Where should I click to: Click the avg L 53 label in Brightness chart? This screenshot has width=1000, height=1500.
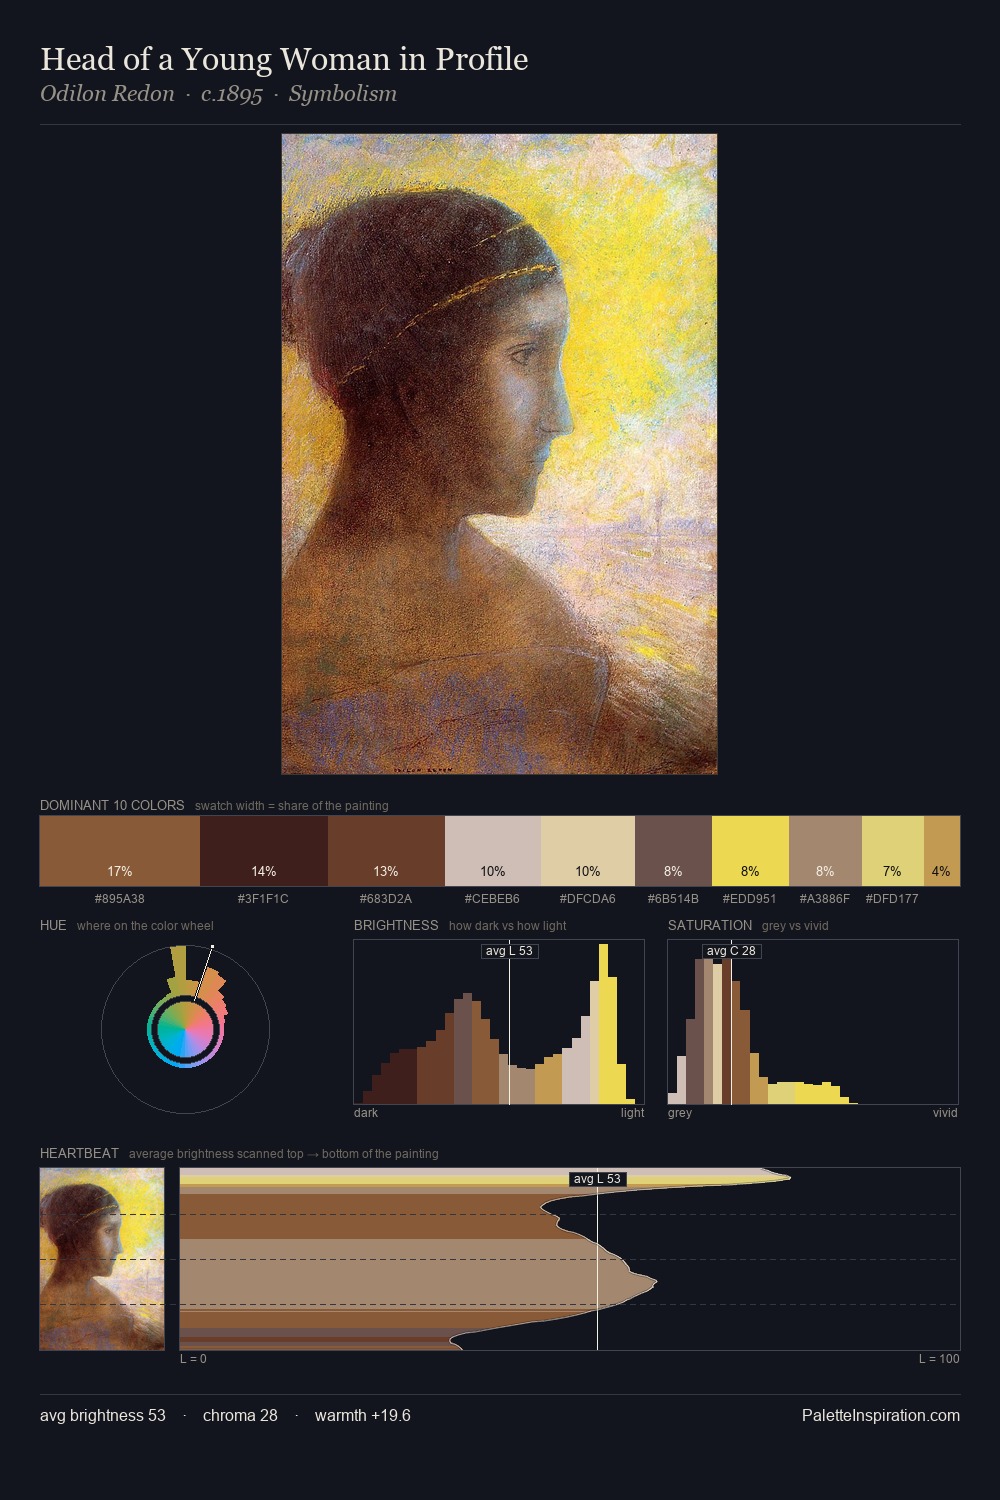coord(510,951)
